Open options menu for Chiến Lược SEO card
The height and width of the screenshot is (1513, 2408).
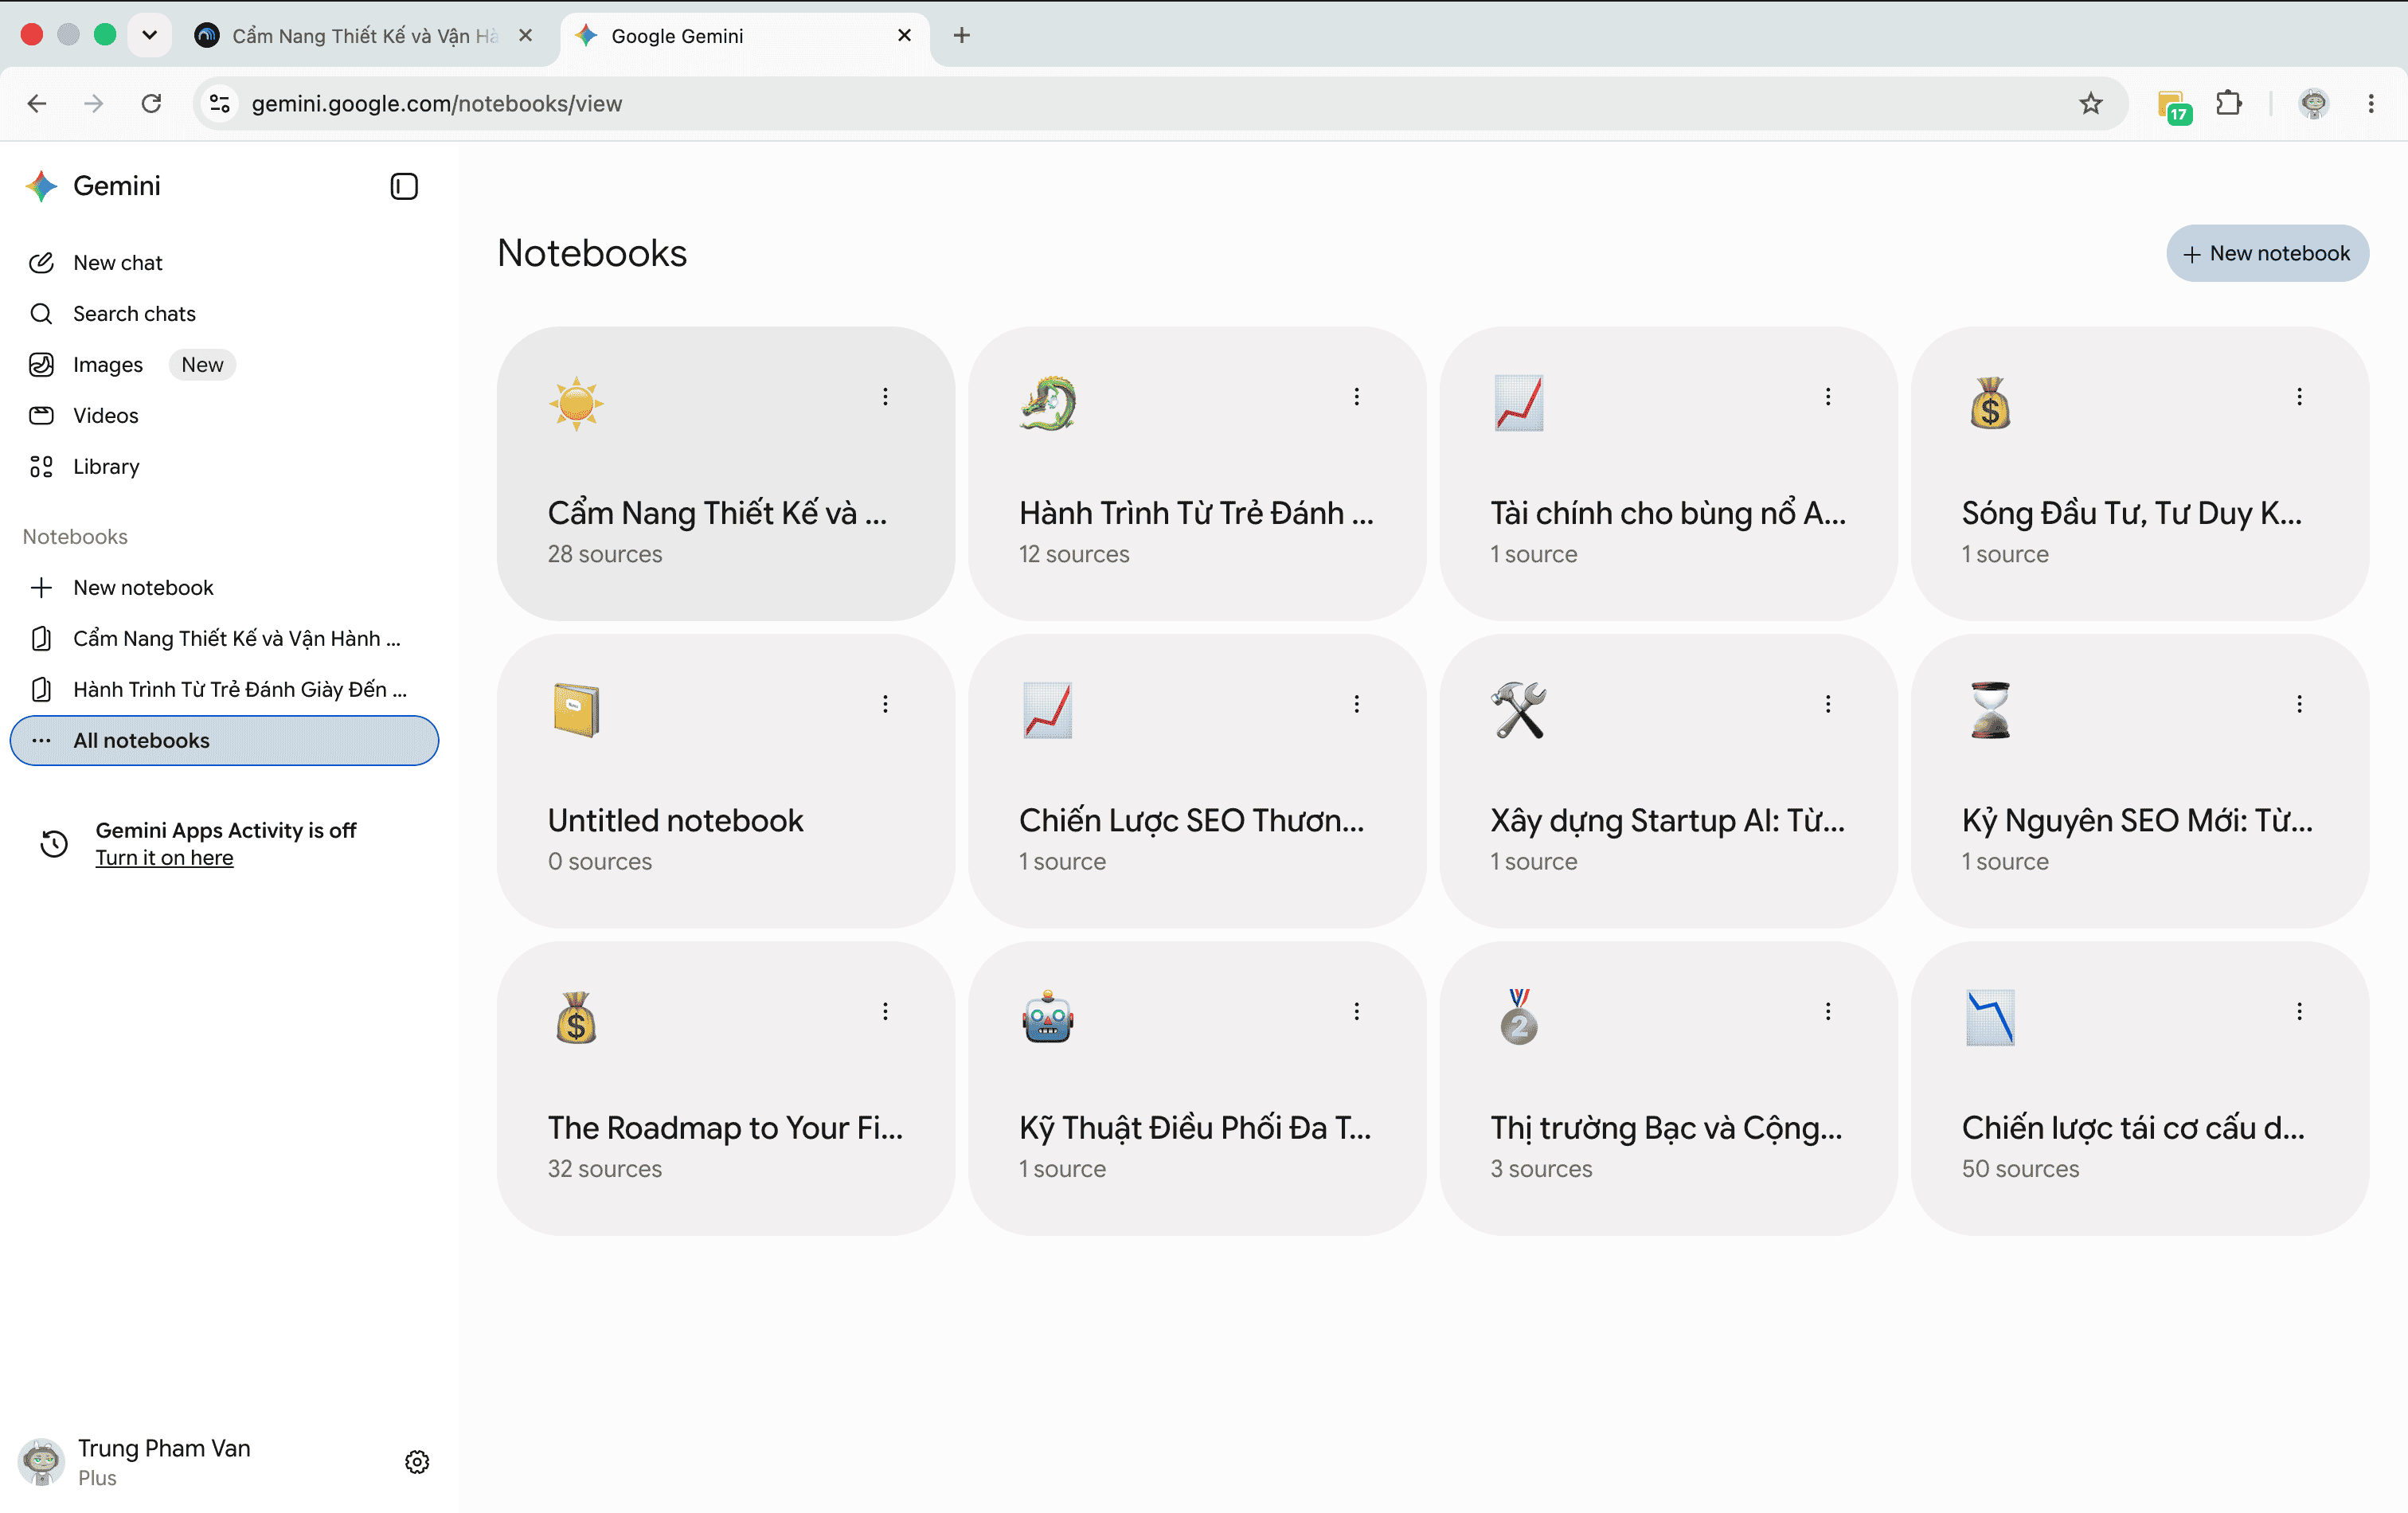pyautogui.click(x=1357, y=704)
